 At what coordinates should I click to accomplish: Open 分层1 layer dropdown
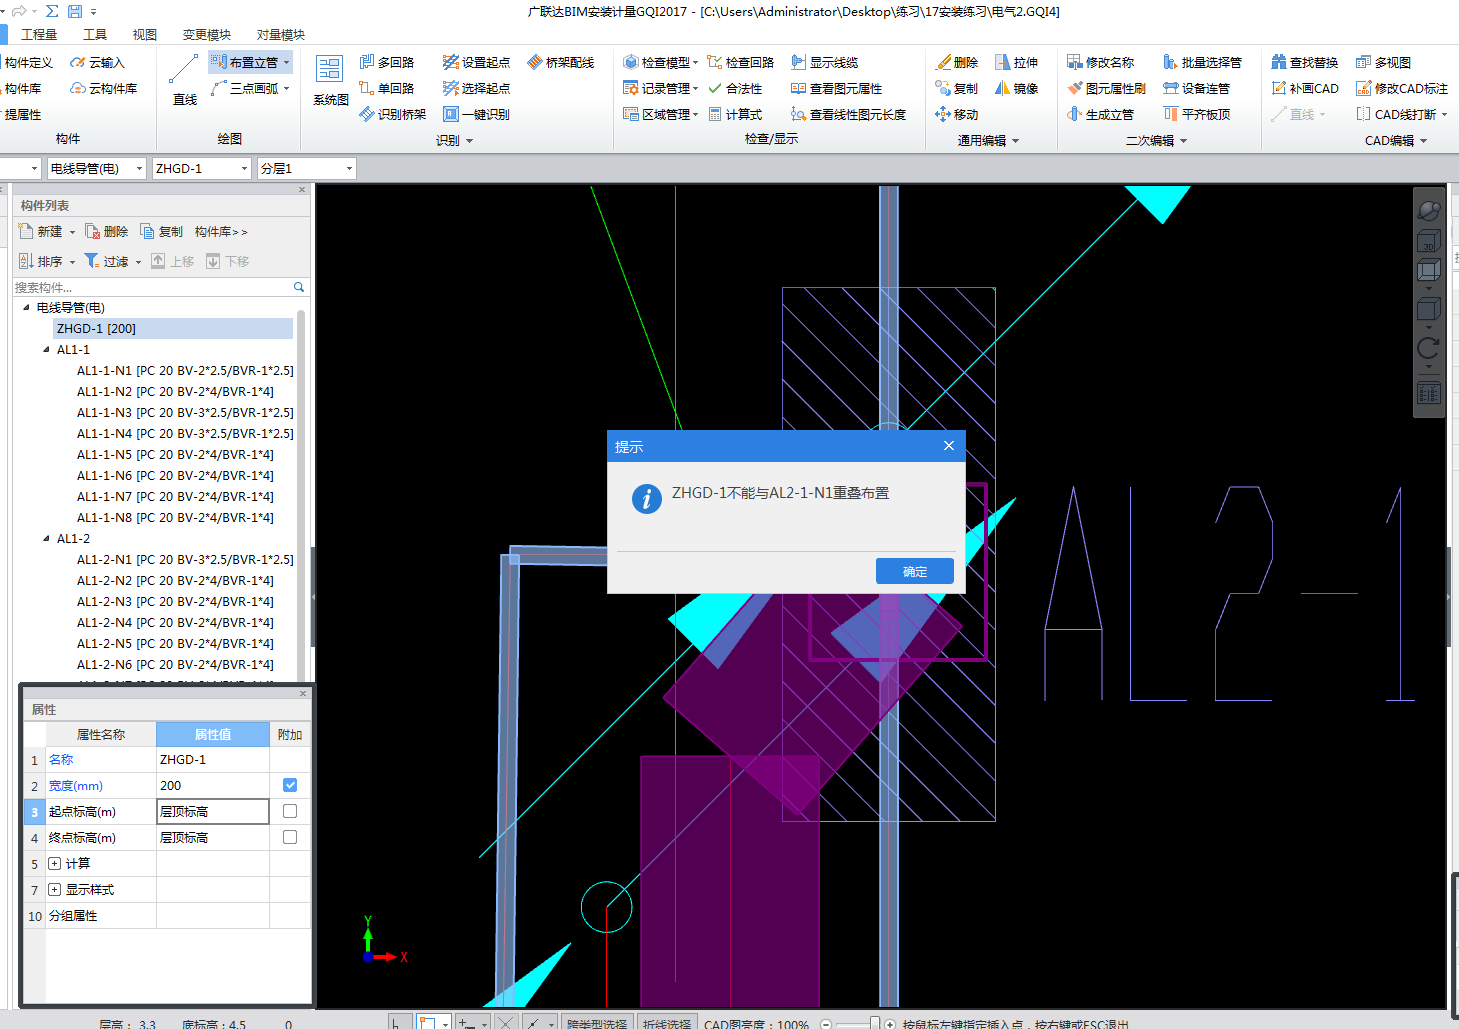coord(349,168)
